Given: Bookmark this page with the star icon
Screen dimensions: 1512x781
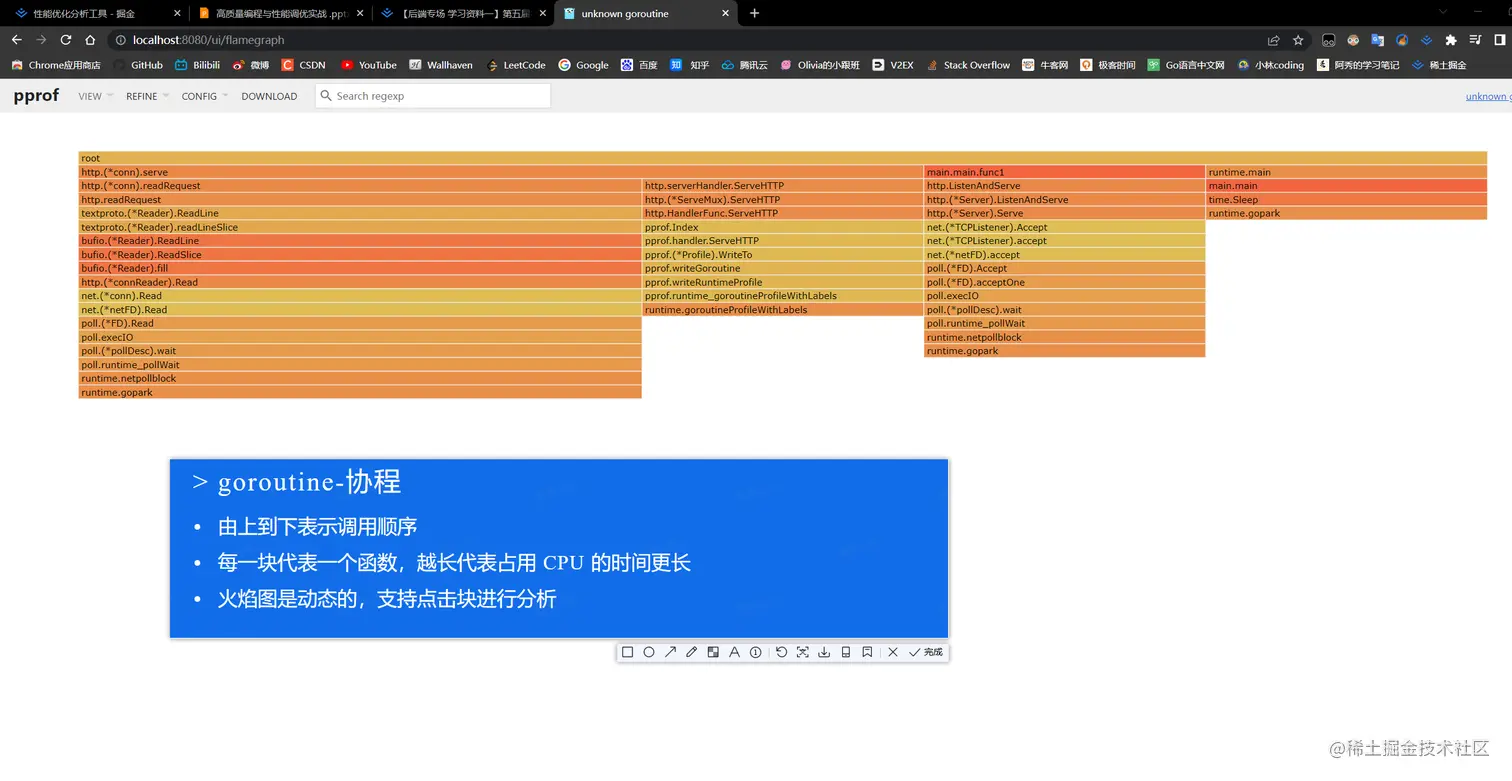Looking at the screenshot, I should coord(1298,40).
